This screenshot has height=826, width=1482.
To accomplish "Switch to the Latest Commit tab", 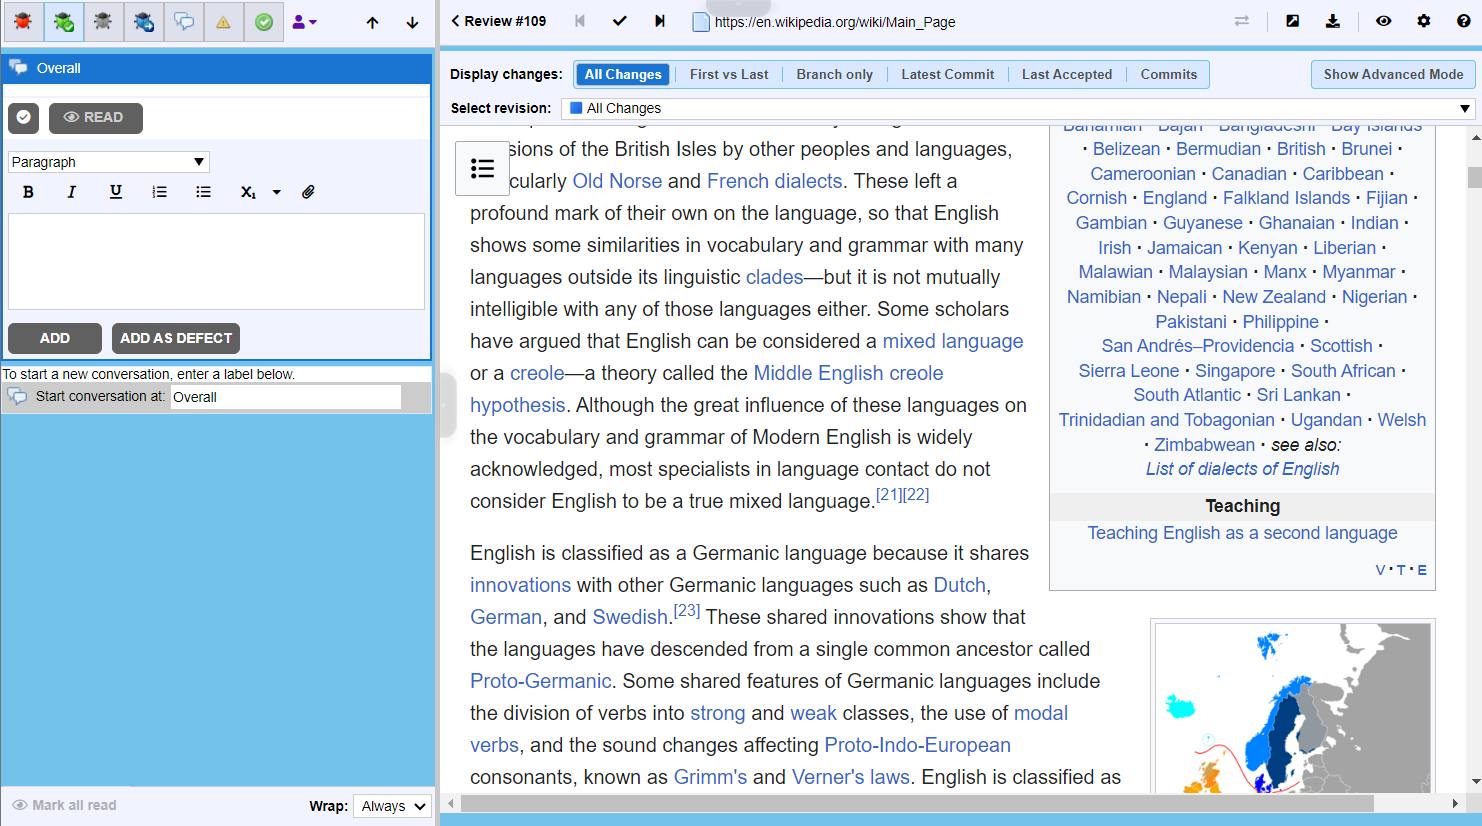I will 947,74.
